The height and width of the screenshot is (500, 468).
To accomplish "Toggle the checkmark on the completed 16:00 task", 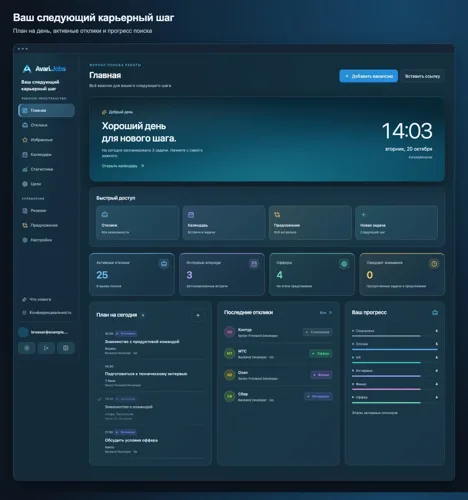I will (99, 399).
